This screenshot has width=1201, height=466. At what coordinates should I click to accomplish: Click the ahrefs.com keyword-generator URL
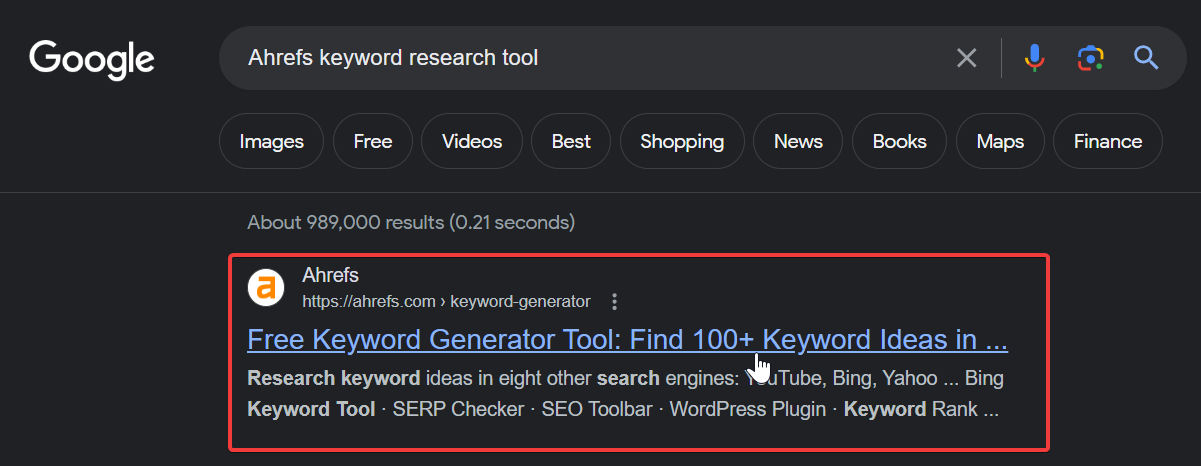446,301
